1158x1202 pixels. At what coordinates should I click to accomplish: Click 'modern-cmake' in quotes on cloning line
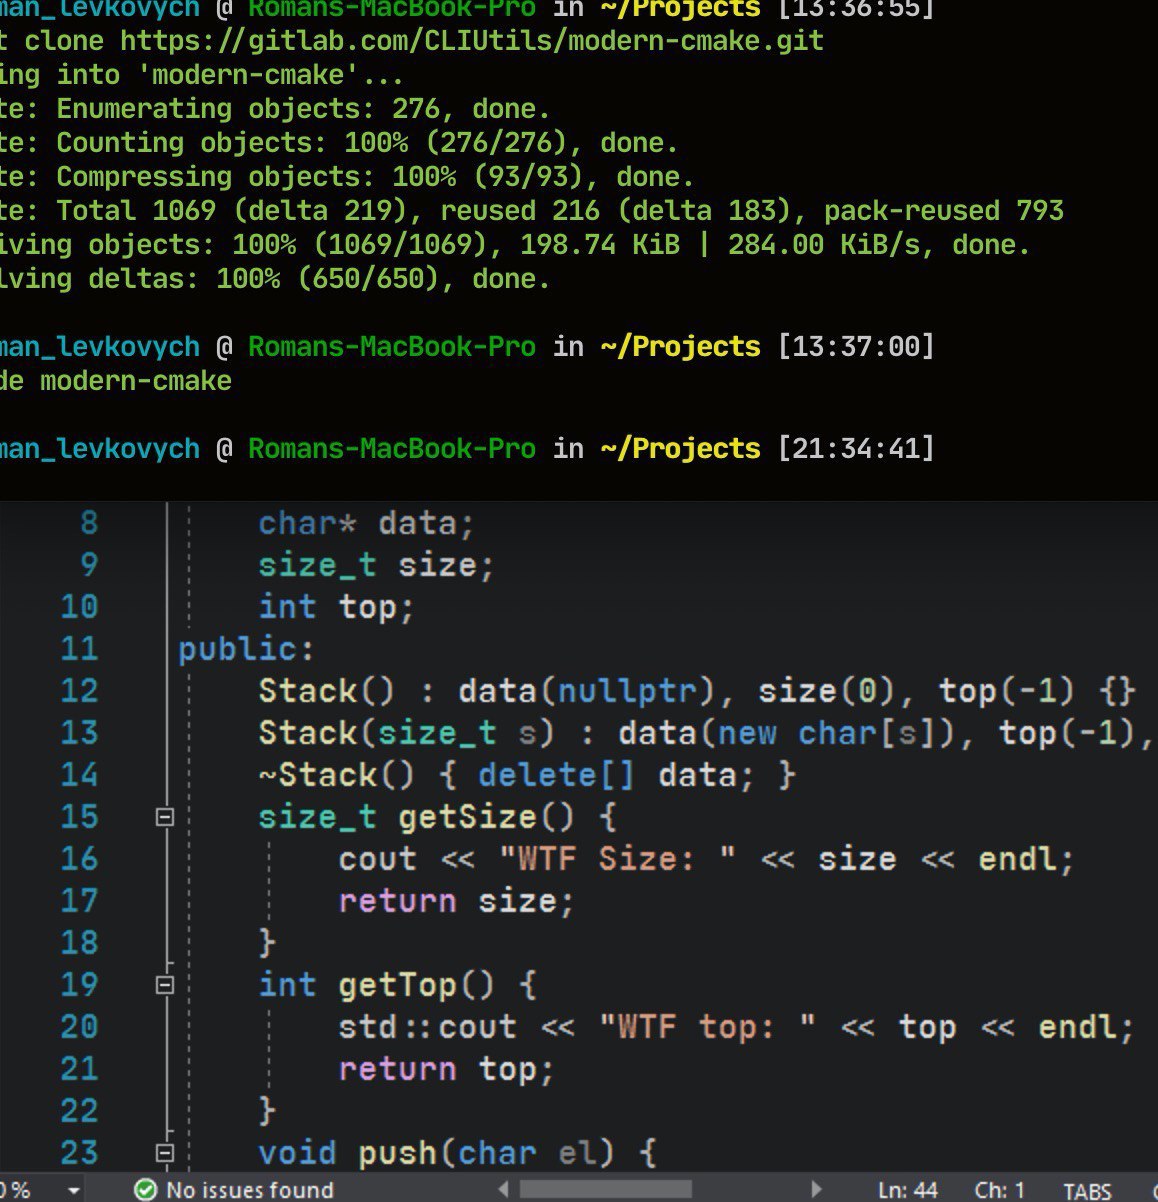pos(248,75)
